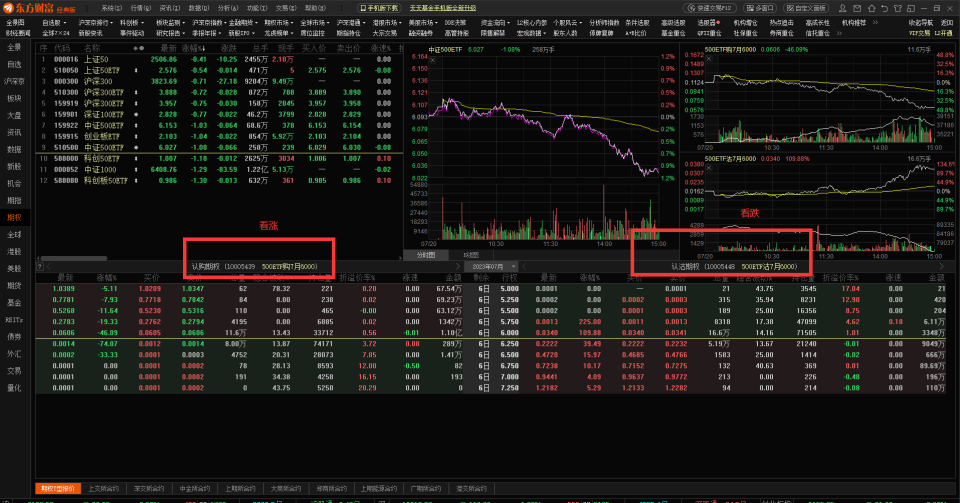The width and height of the screenshot is (960, 503).
Task: Select the 自选 sidebar item
Action: pyautogui.click(x=15, y=64)
